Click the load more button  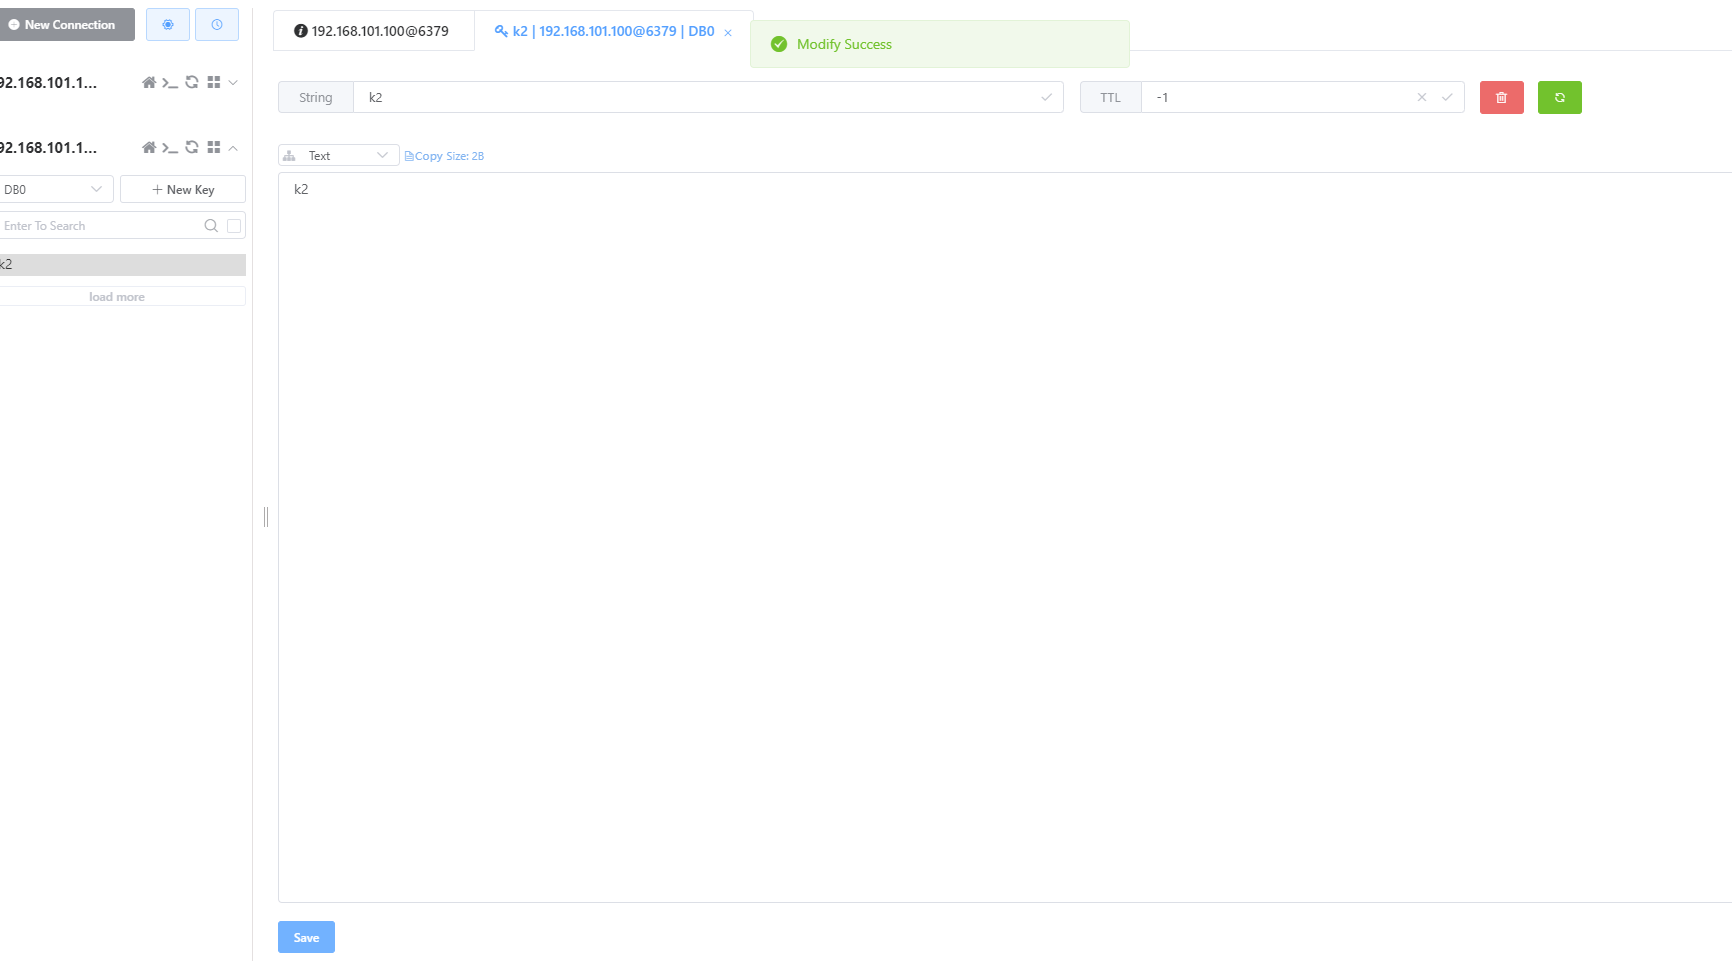(x=122, y=297)
